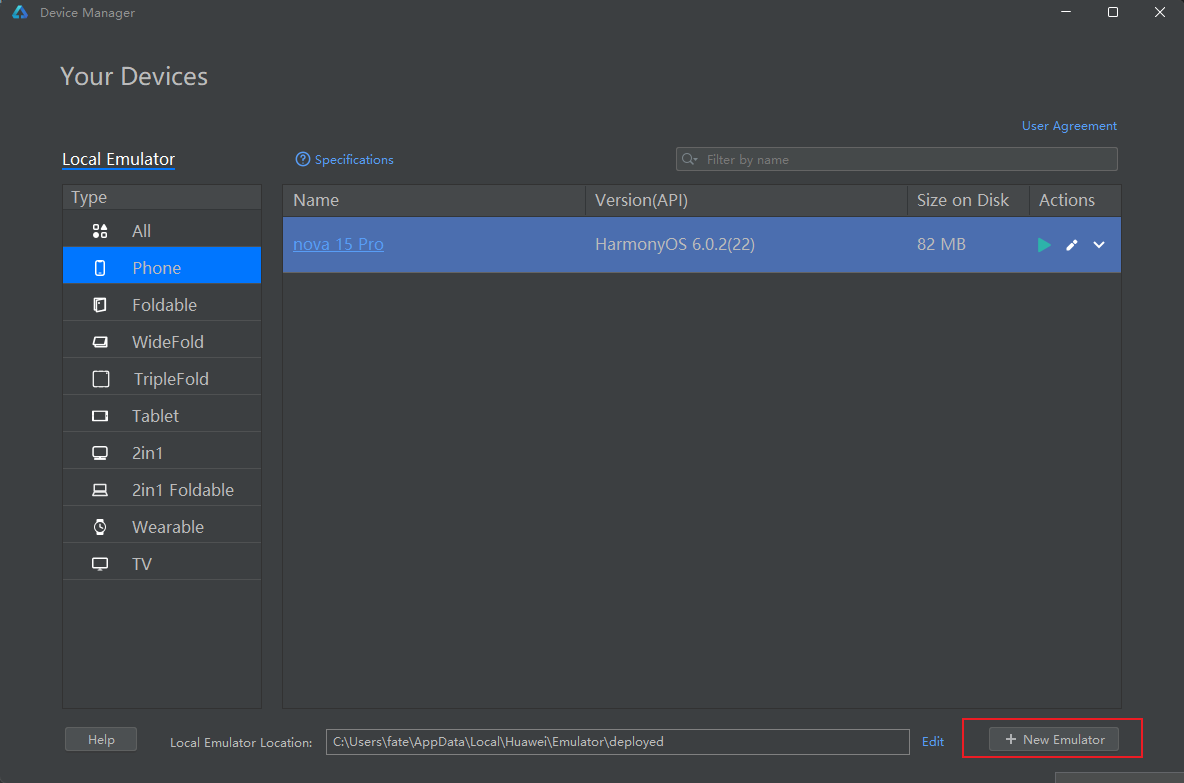Sort by Size on Disk column header

click(x=968, y=200)
